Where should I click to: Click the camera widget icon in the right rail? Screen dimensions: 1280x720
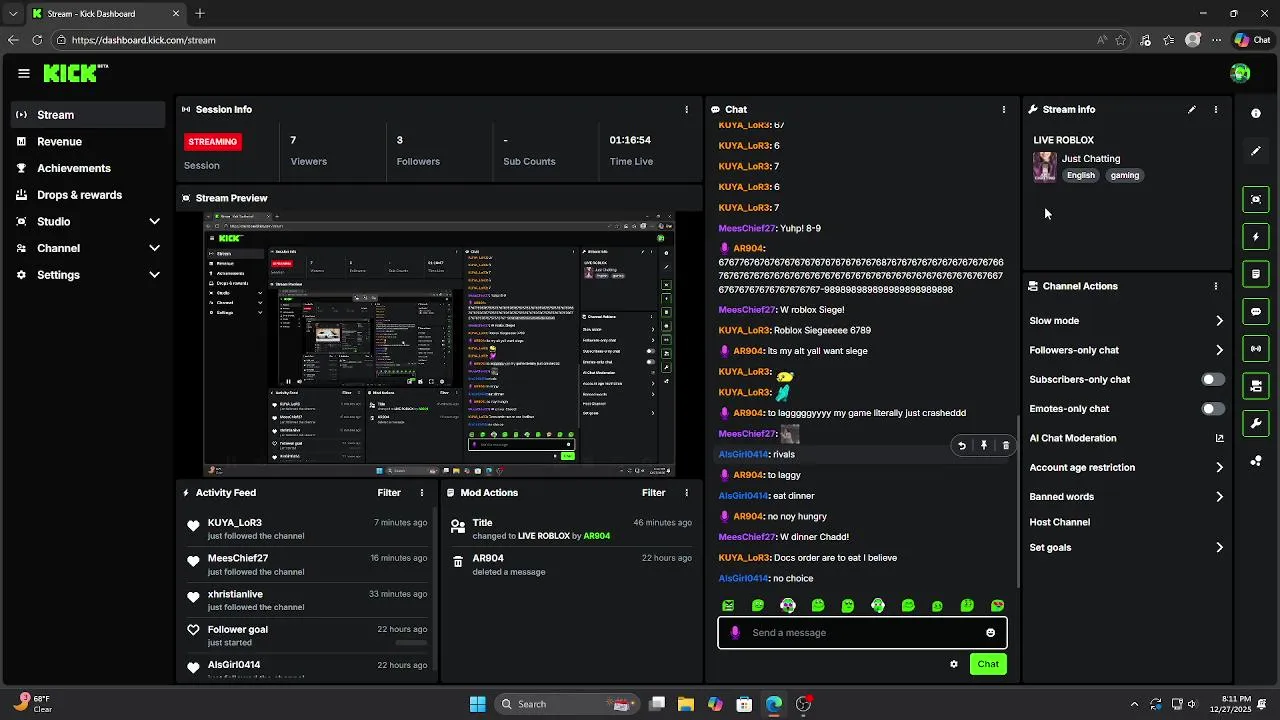[x=1256, y=386]
